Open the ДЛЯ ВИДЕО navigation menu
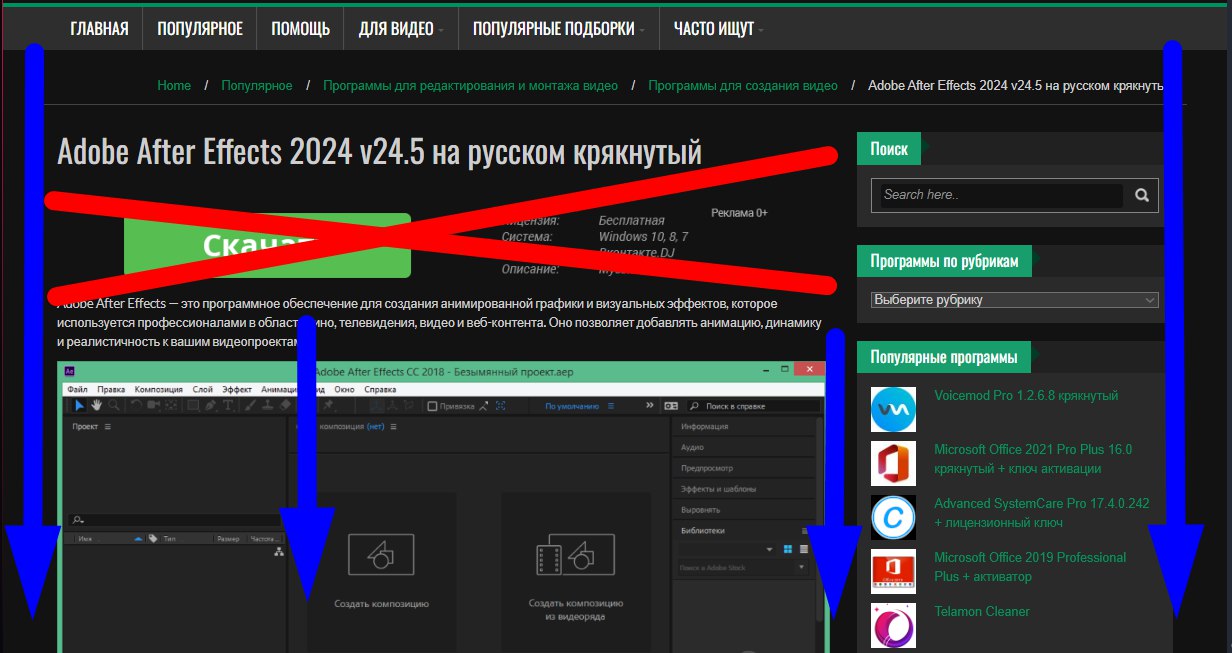The width and height of the screenshot is (1232, 653). coord(400,28)
